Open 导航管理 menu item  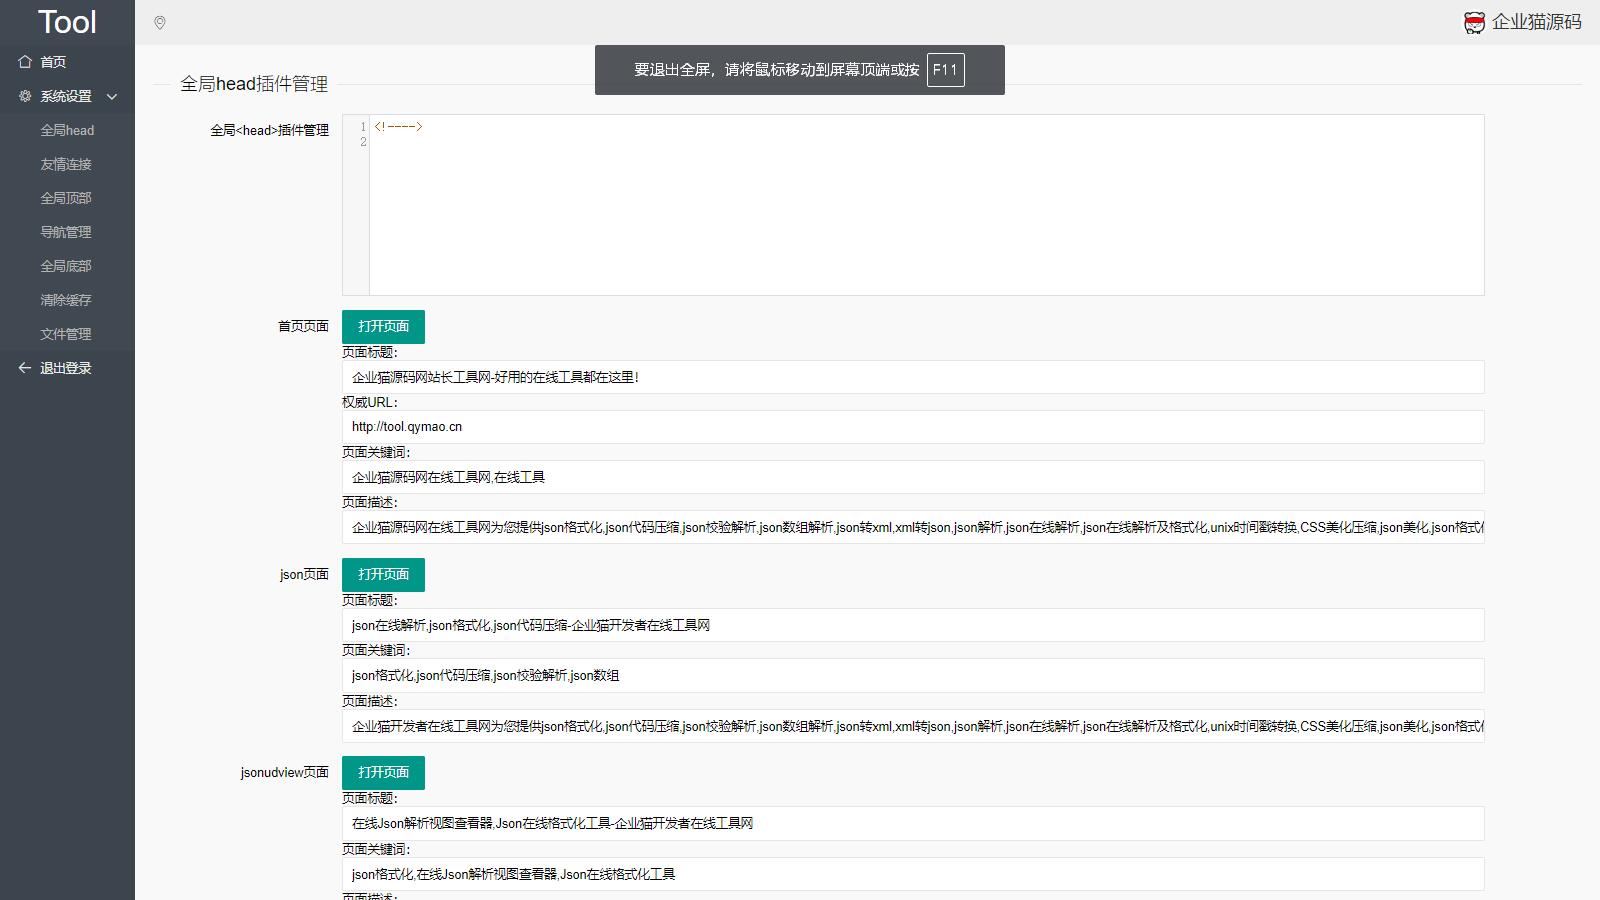click(66, 232)
